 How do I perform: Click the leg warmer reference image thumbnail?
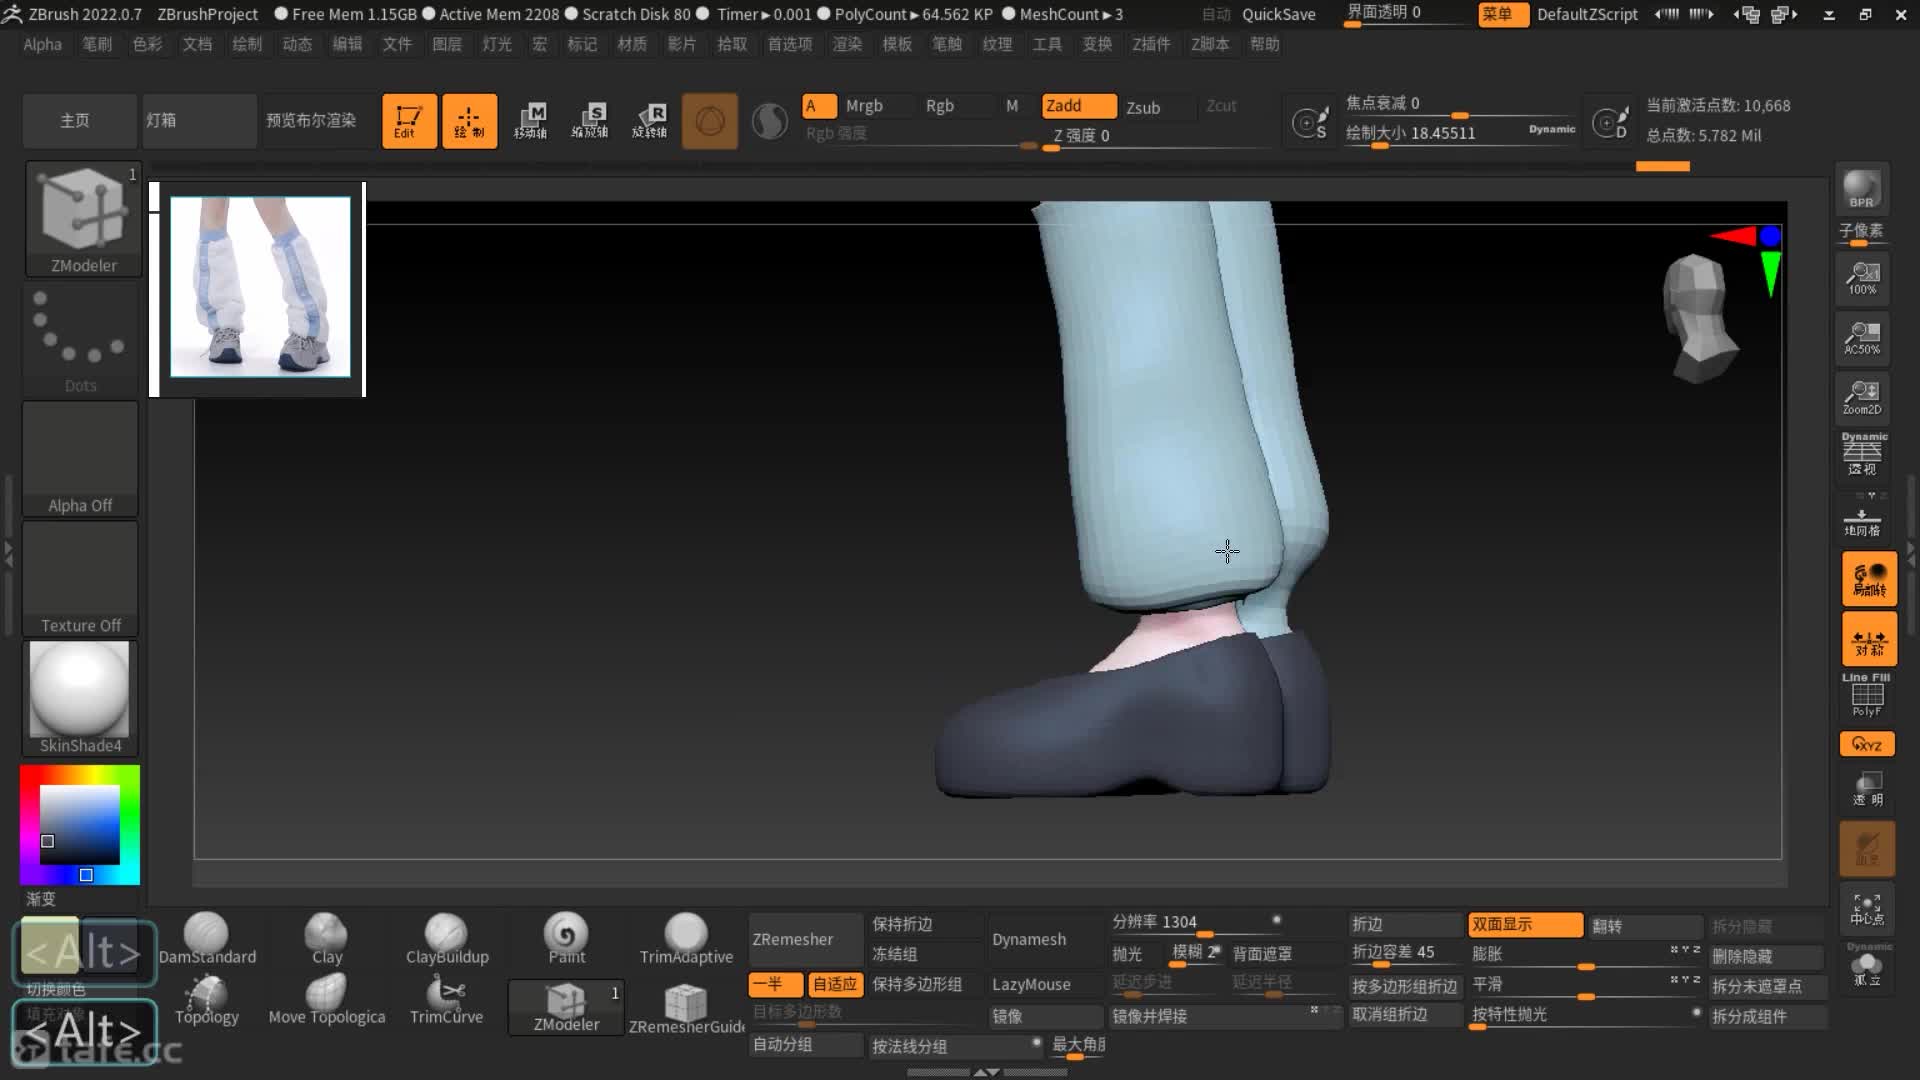(260, 287)
